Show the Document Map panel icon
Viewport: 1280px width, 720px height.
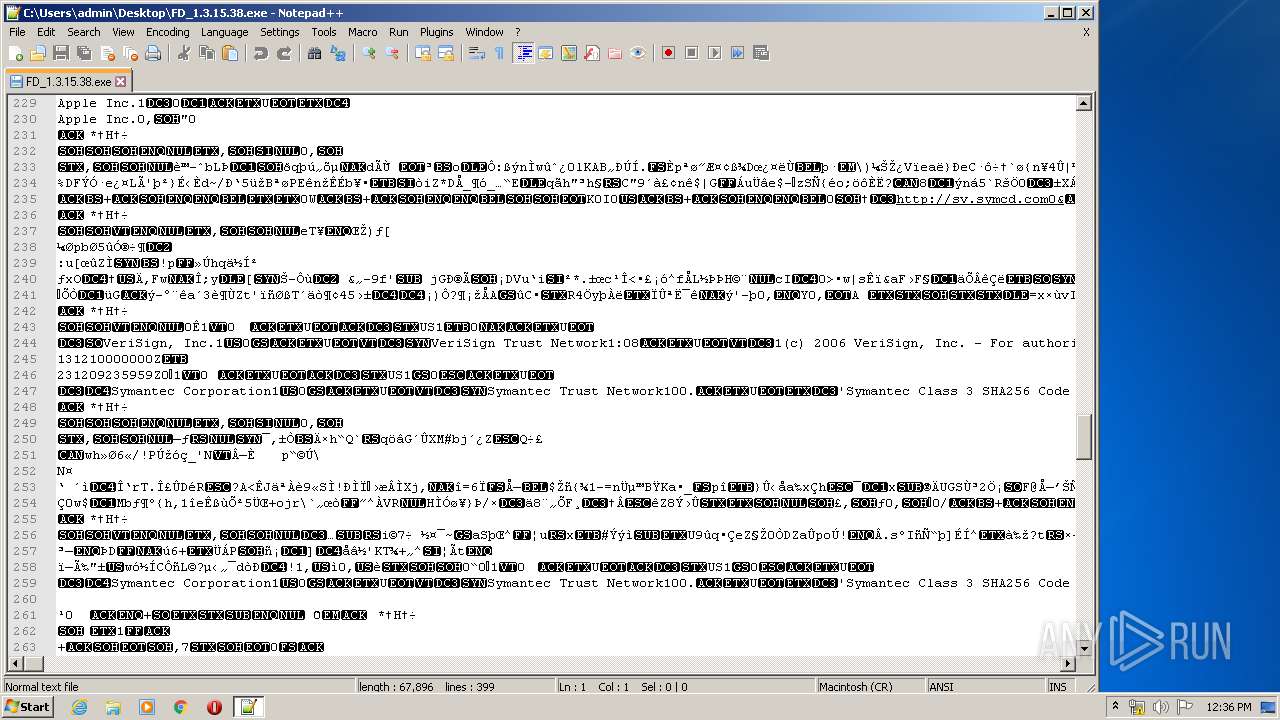(569, 53)
